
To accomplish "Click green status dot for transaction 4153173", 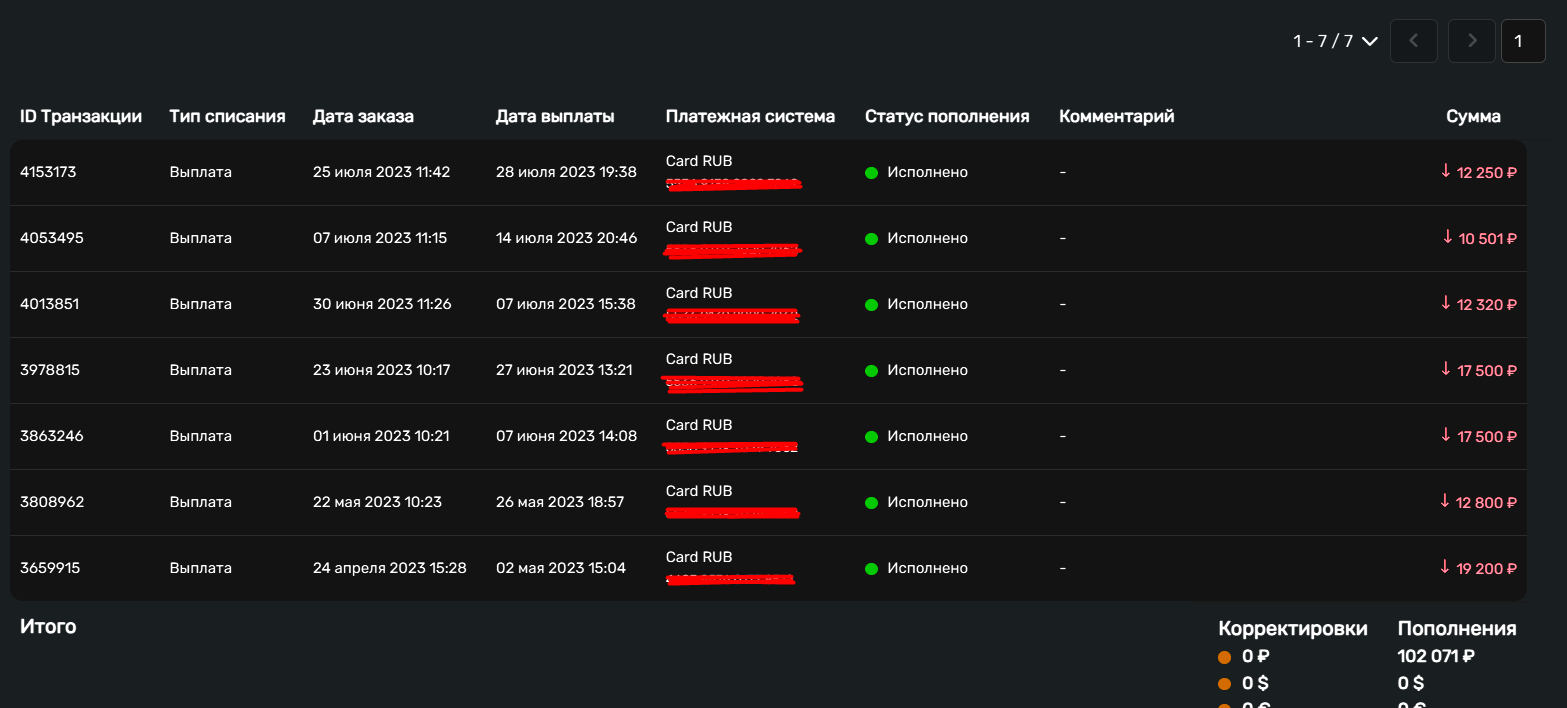I will point(871,173).
